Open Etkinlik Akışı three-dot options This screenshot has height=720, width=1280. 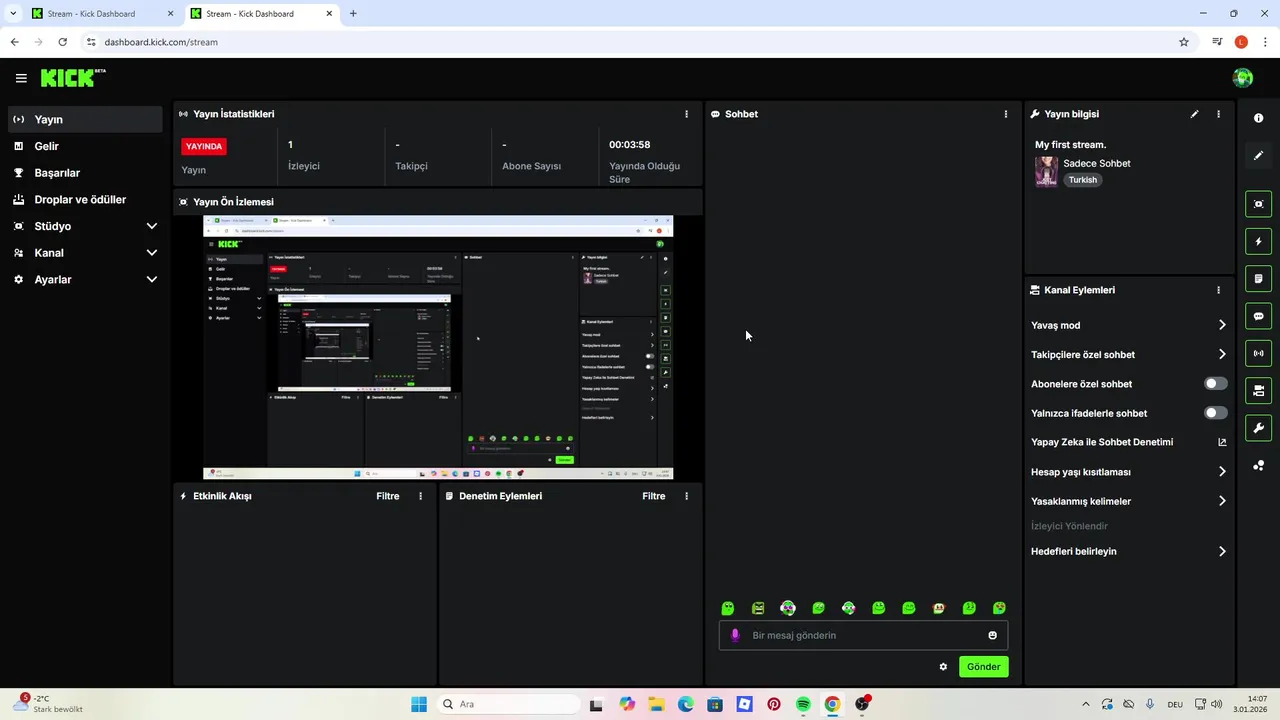coord(420,496)
